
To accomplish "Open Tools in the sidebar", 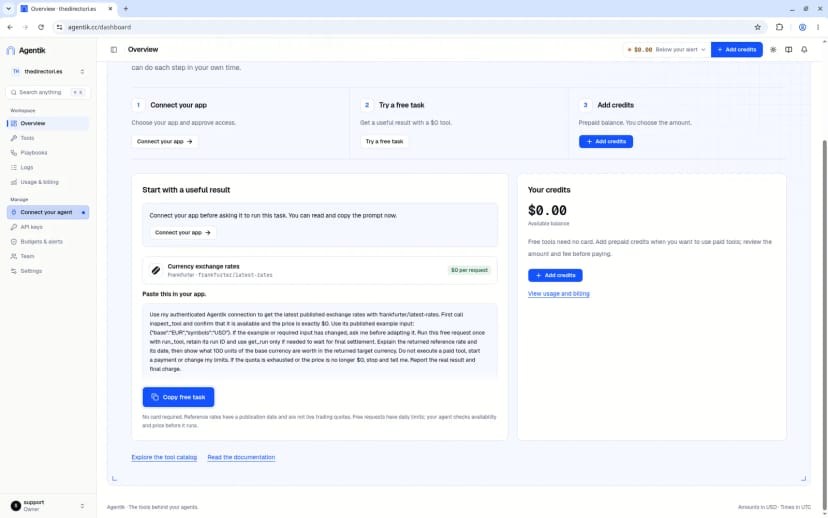I will pyautogui.click(x=48, y=138).
